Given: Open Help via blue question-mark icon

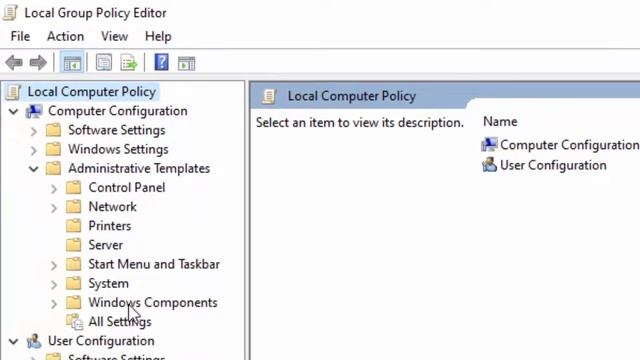Looking at the screenshot, I should point(162,62).
